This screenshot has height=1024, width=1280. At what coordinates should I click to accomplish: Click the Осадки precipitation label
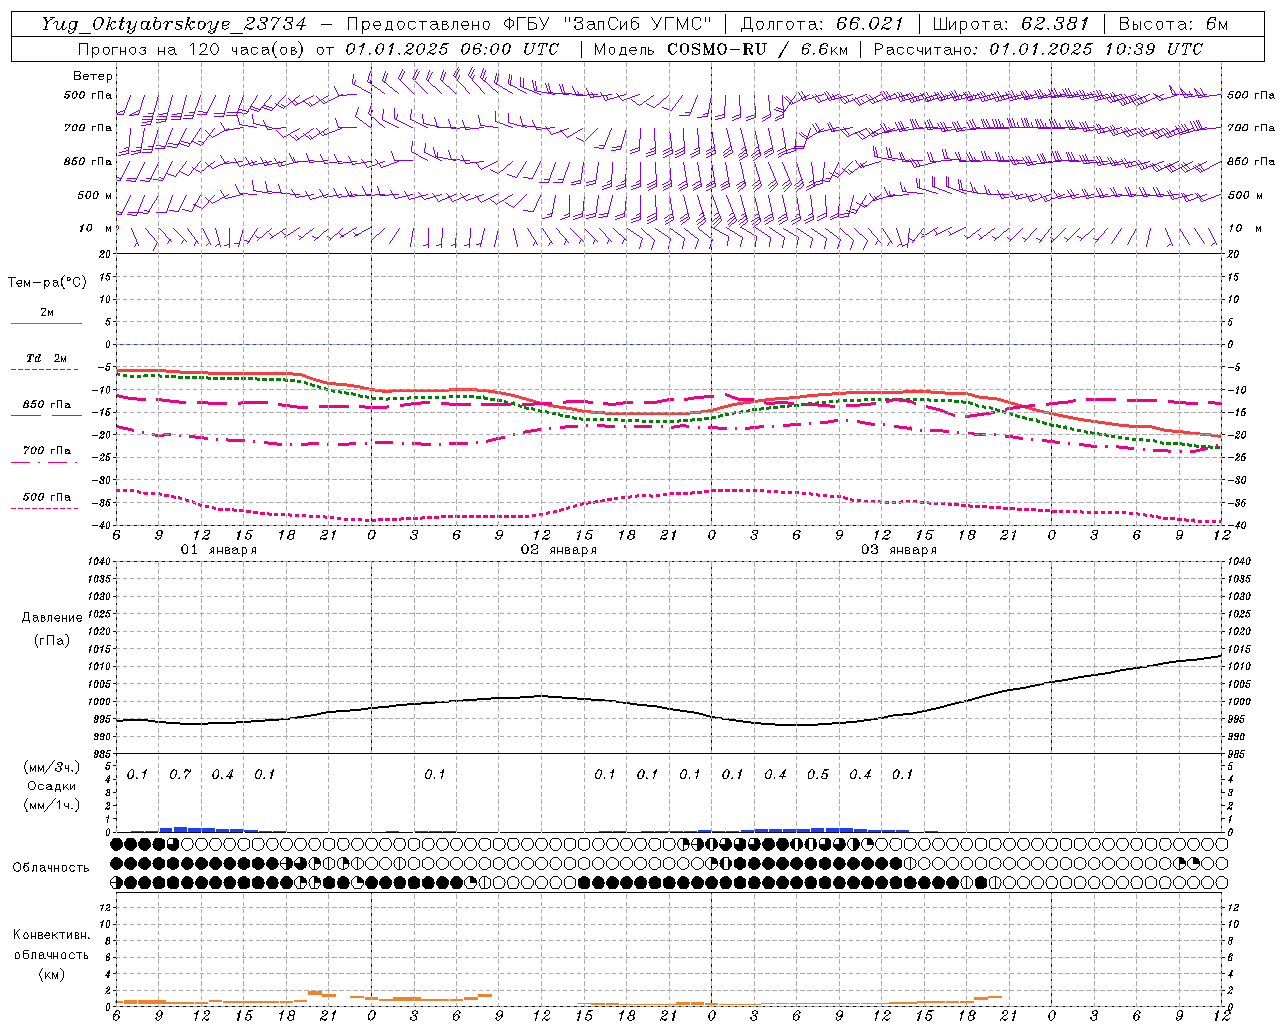pos(51,786)
